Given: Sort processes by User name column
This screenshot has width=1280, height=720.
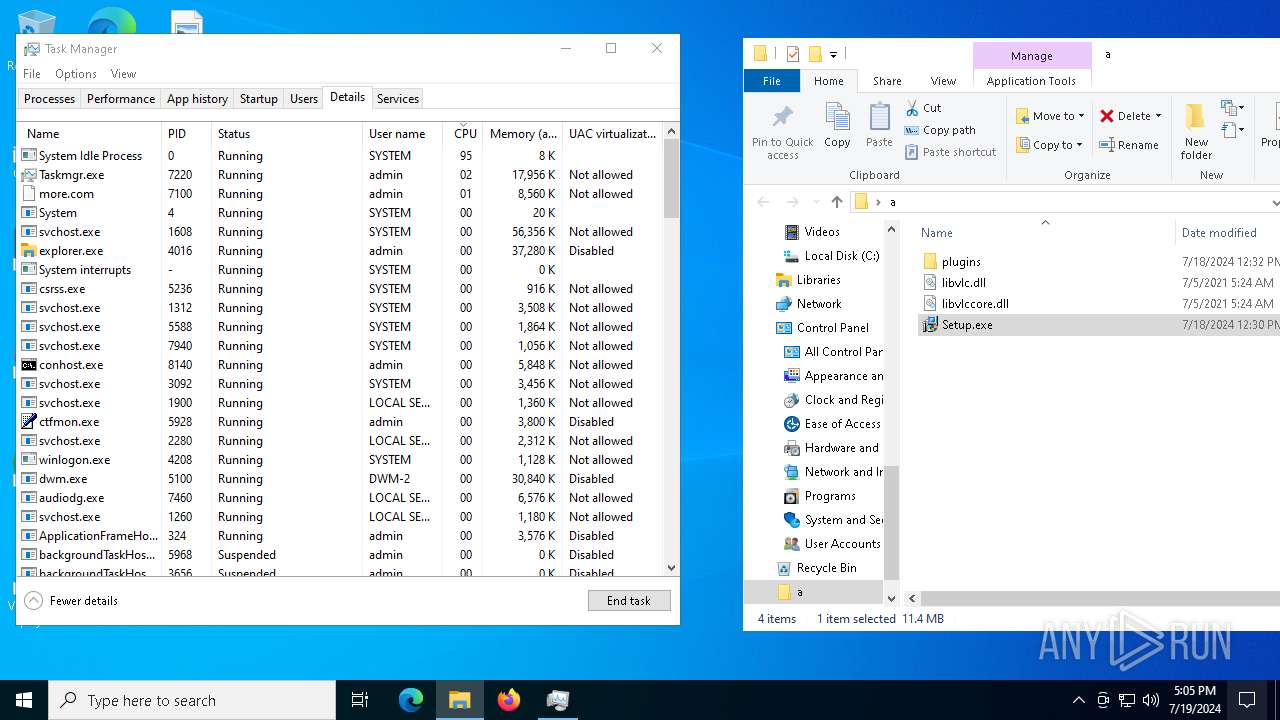Looking at the screenshot, I should point(402,133).
